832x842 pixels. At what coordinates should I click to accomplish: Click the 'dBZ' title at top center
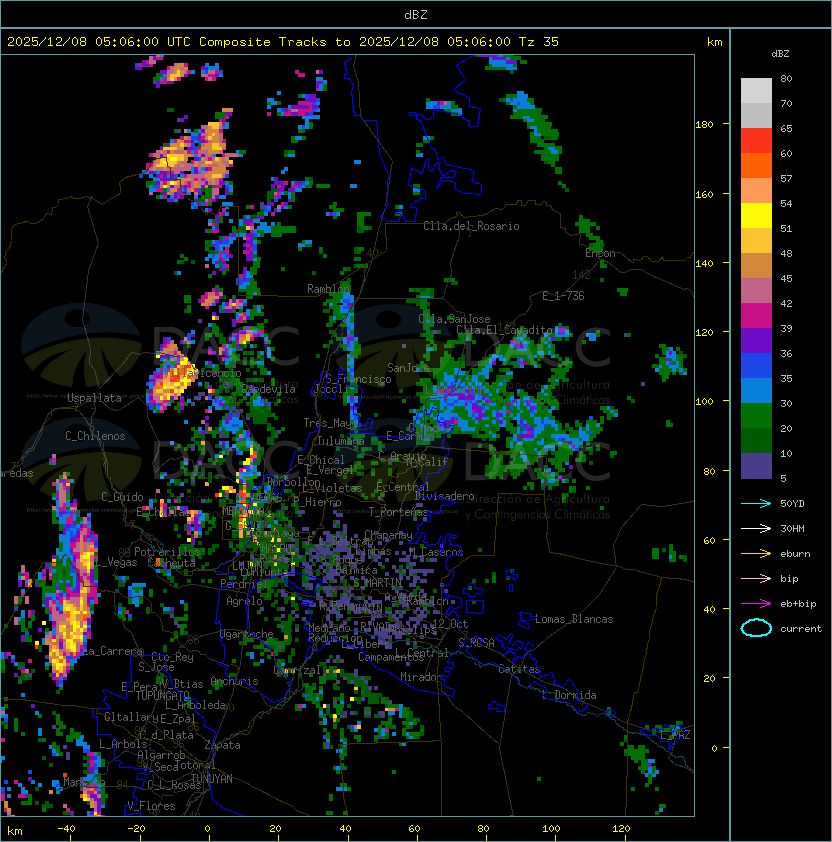coord(416,15)
